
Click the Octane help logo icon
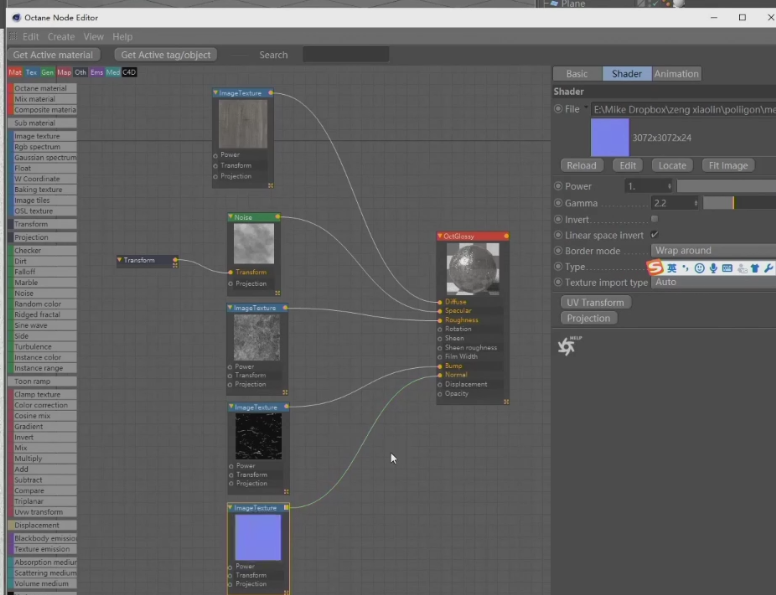[567, 346]
